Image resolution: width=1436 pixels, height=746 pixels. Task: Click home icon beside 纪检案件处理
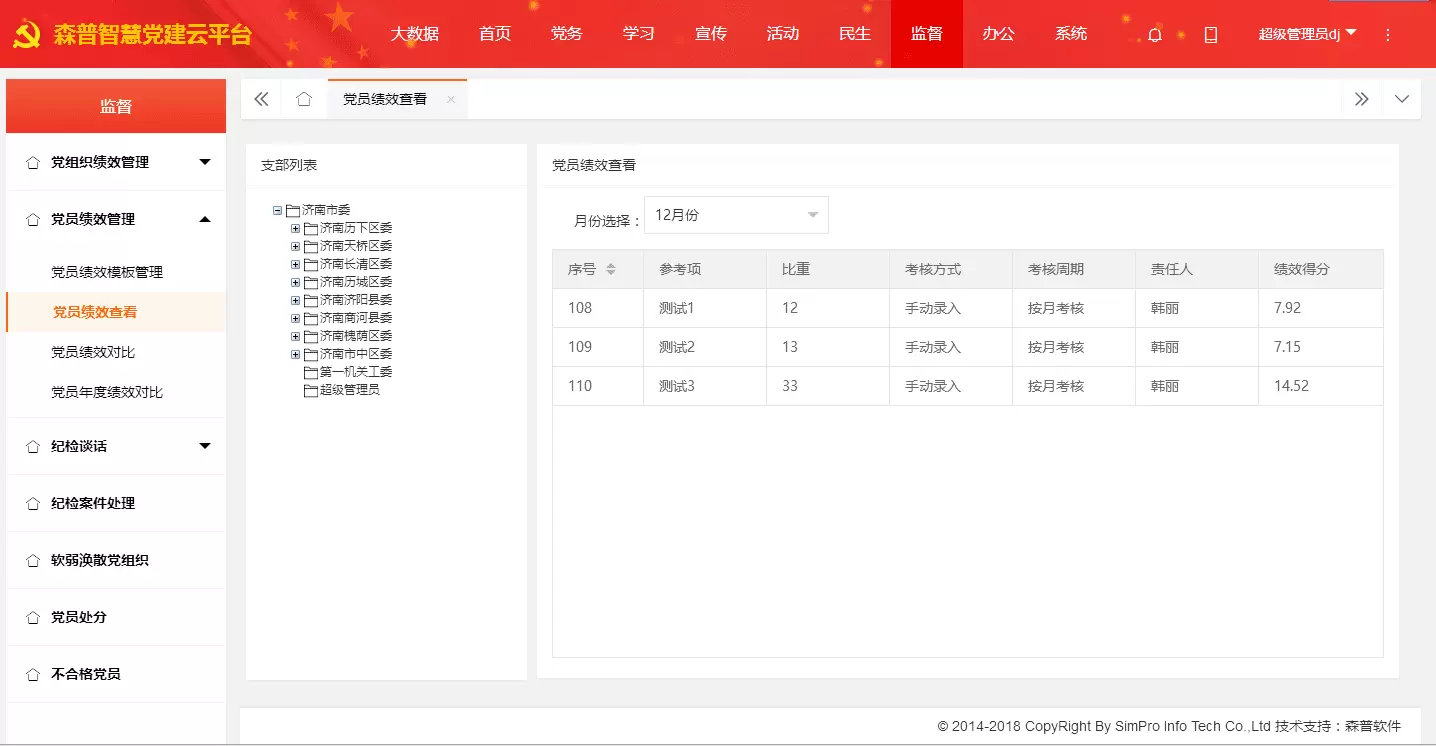pos(33,503)
